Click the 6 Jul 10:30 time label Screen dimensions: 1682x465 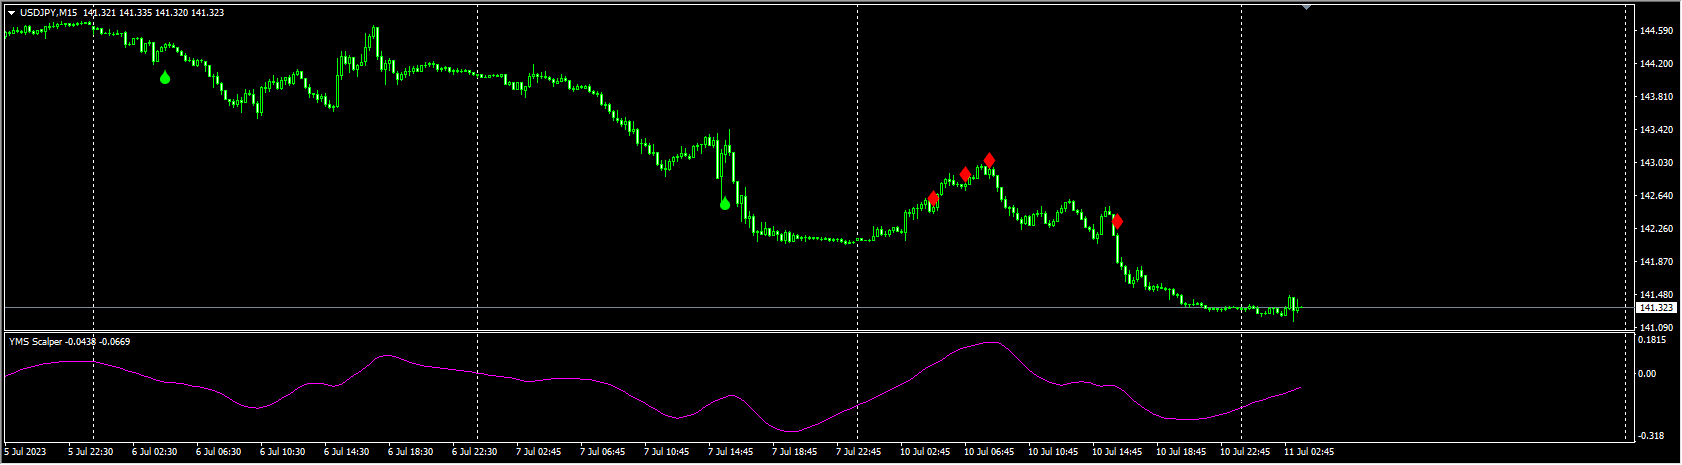(282, 452)
